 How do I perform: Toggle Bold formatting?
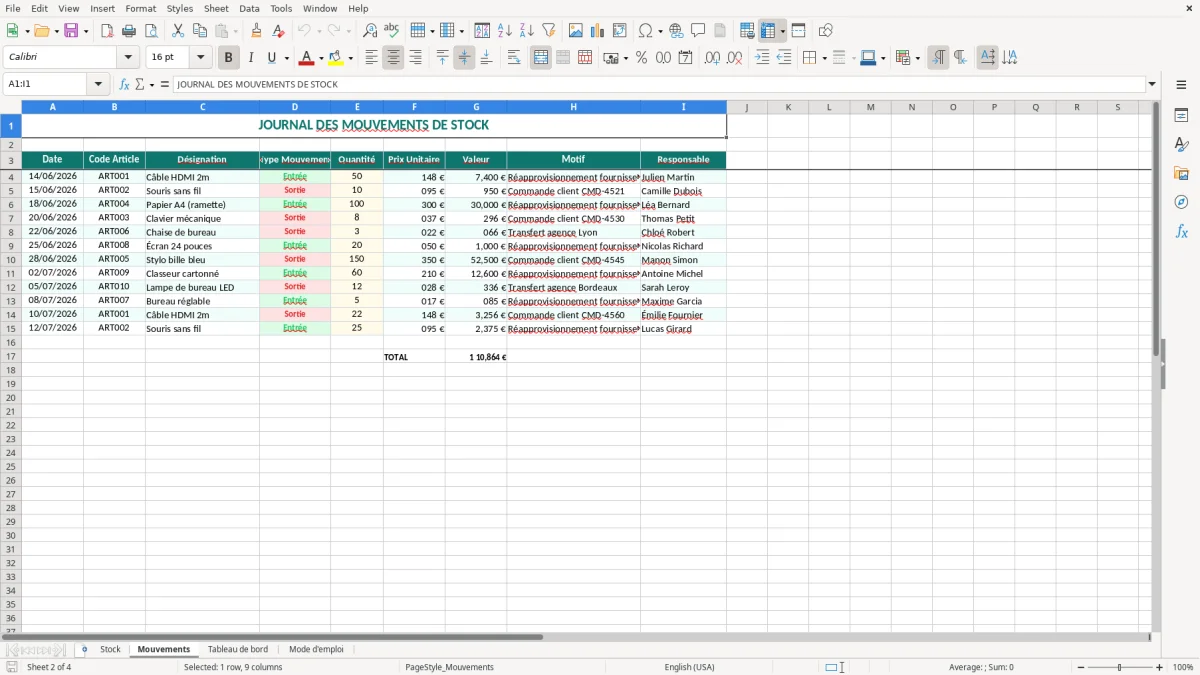pyautogui.click(x=229, y=58)
